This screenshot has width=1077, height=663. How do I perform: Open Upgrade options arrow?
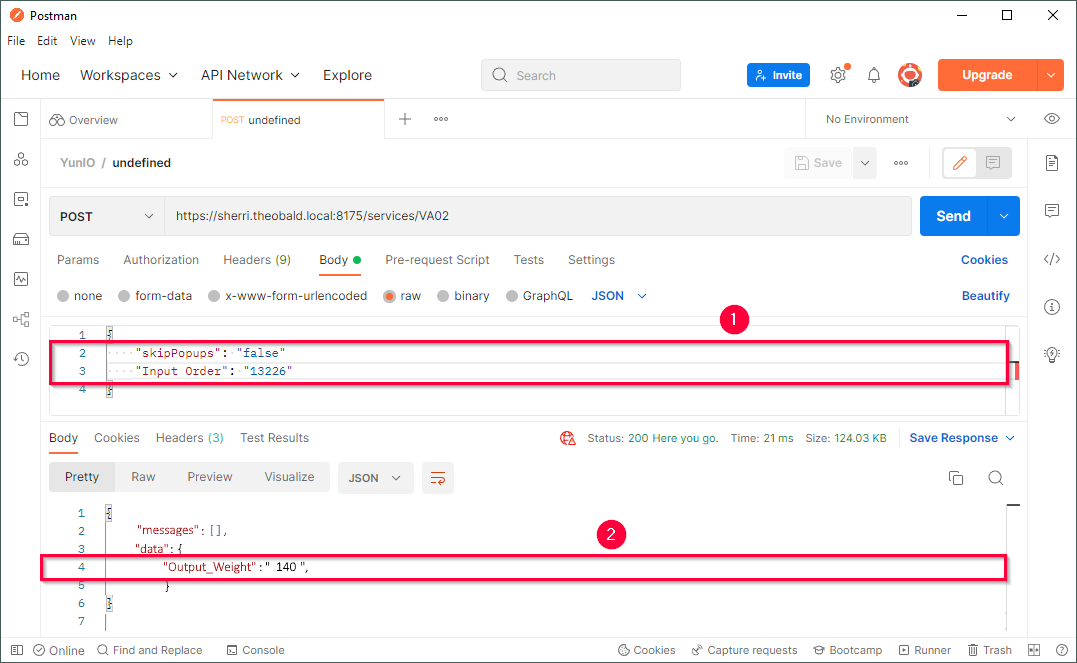point(1050,75)
